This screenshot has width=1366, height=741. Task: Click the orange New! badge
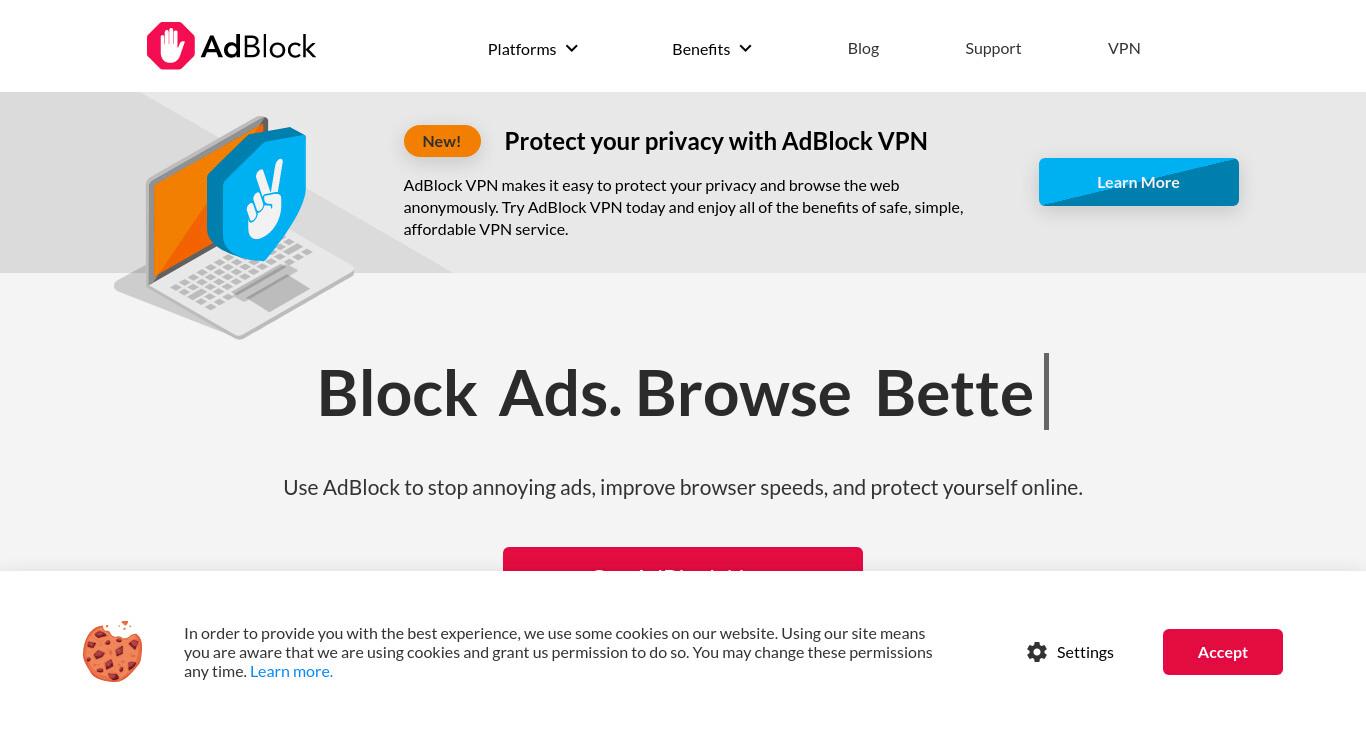click(442, 141)
